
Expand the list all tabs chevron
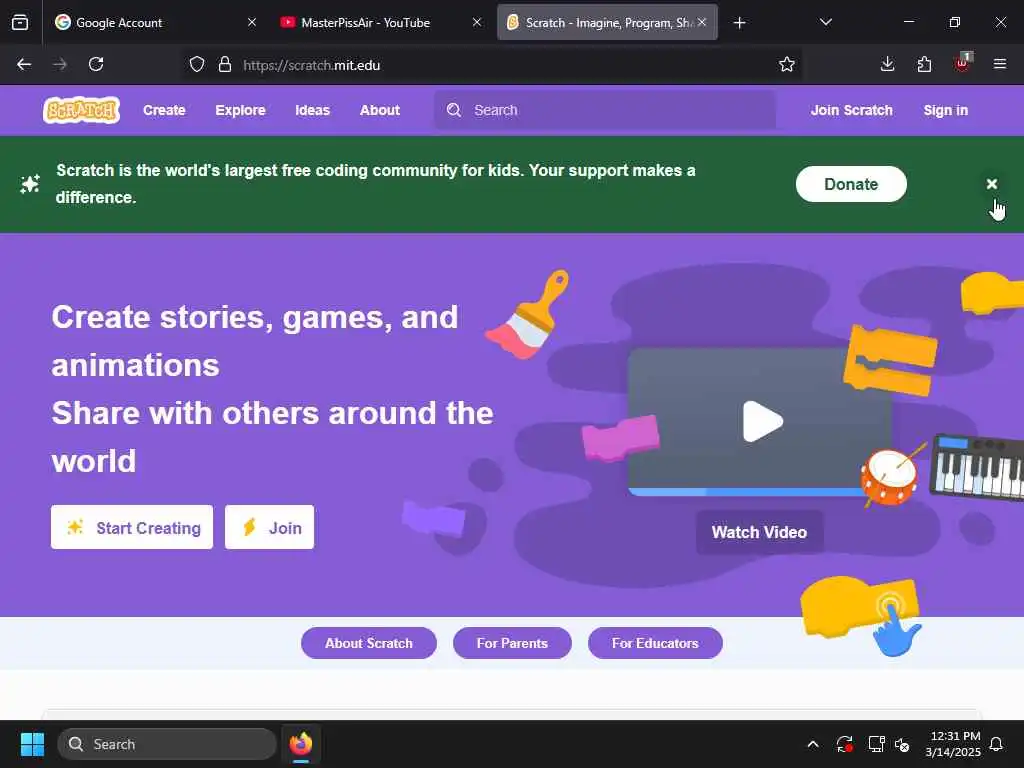pos(825,22)
